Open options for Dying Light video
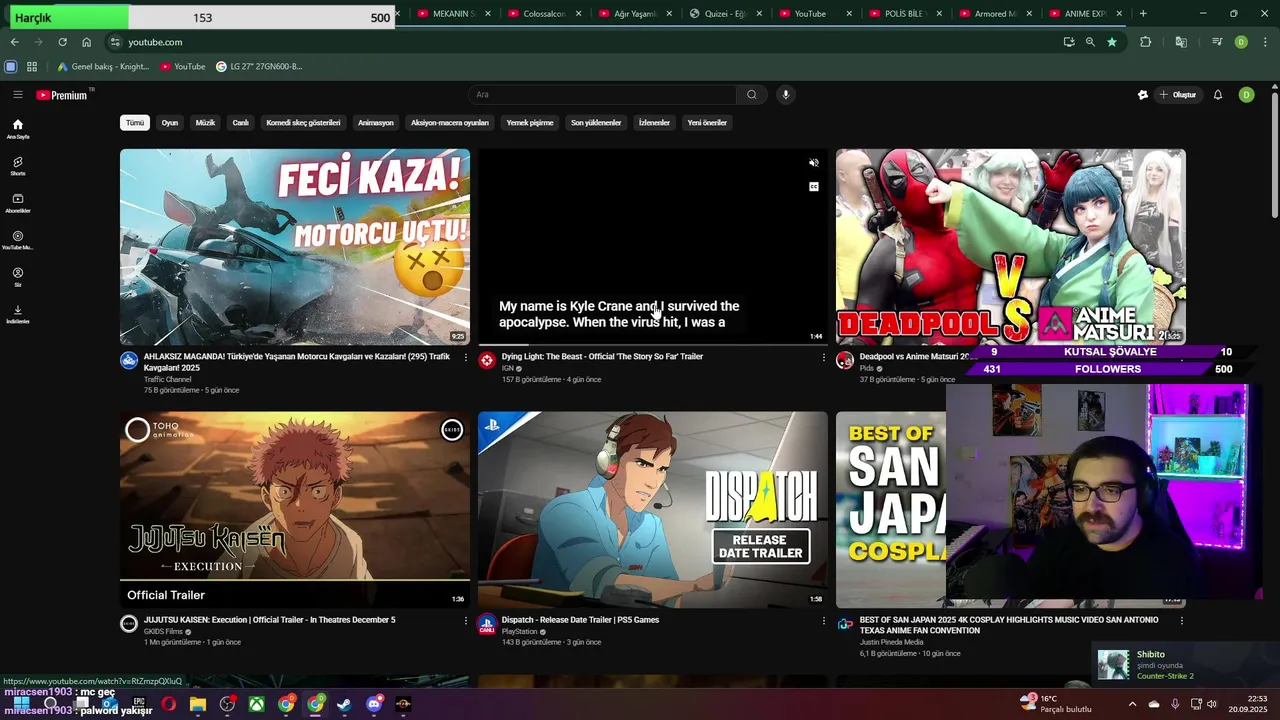The image size is (1280, 720). coord(824,358)
